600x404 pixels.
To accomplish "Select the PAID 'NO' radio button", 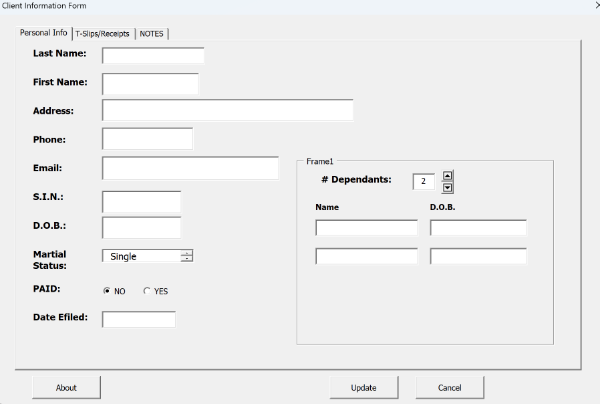I will 107,291.
